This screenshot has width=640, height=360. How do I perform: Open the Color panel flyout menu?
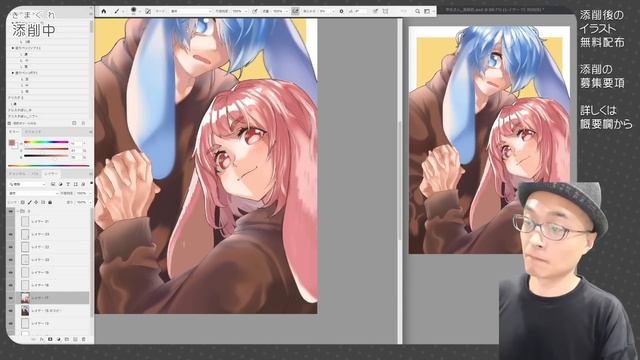point(90,132)
